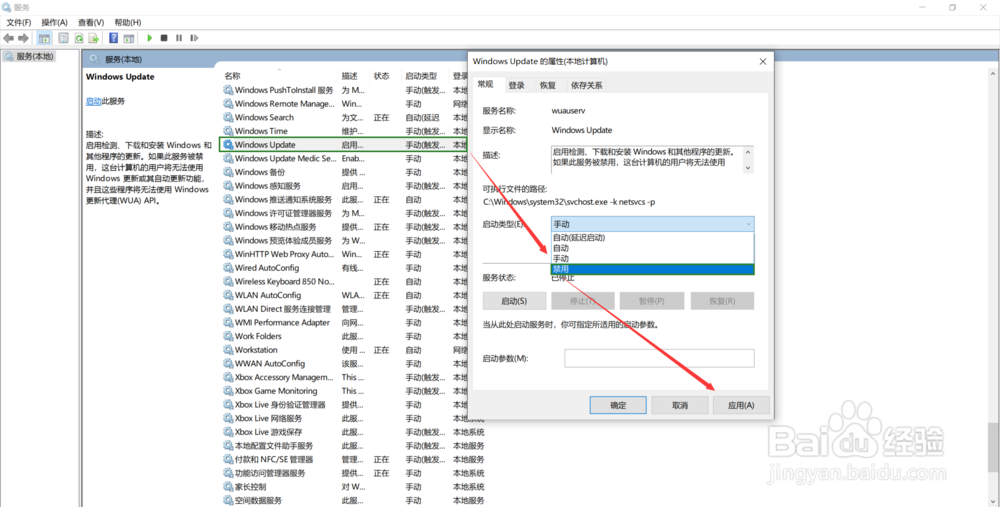Screen dimensions: 1000x507
Task: Choose 自动 from the startup type list
Action: point(652,248)
